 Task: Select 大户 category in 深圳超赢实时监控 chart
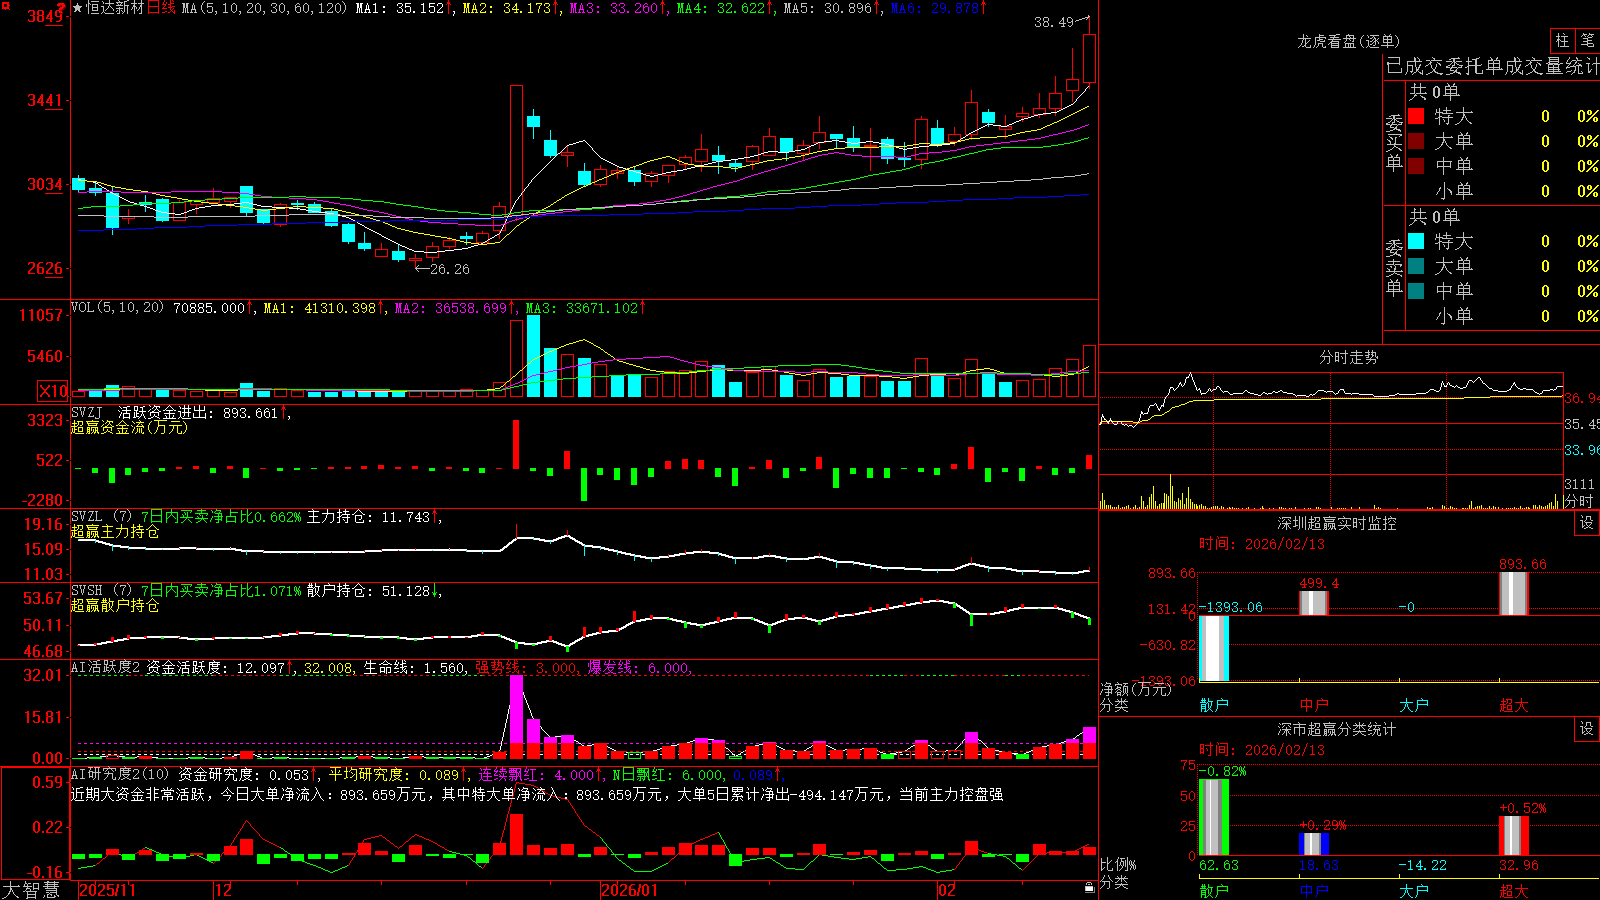1414,705
